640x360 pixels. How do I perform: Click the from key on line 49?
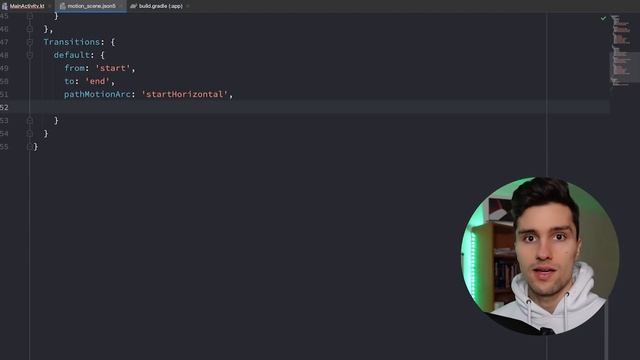(75, 68)
